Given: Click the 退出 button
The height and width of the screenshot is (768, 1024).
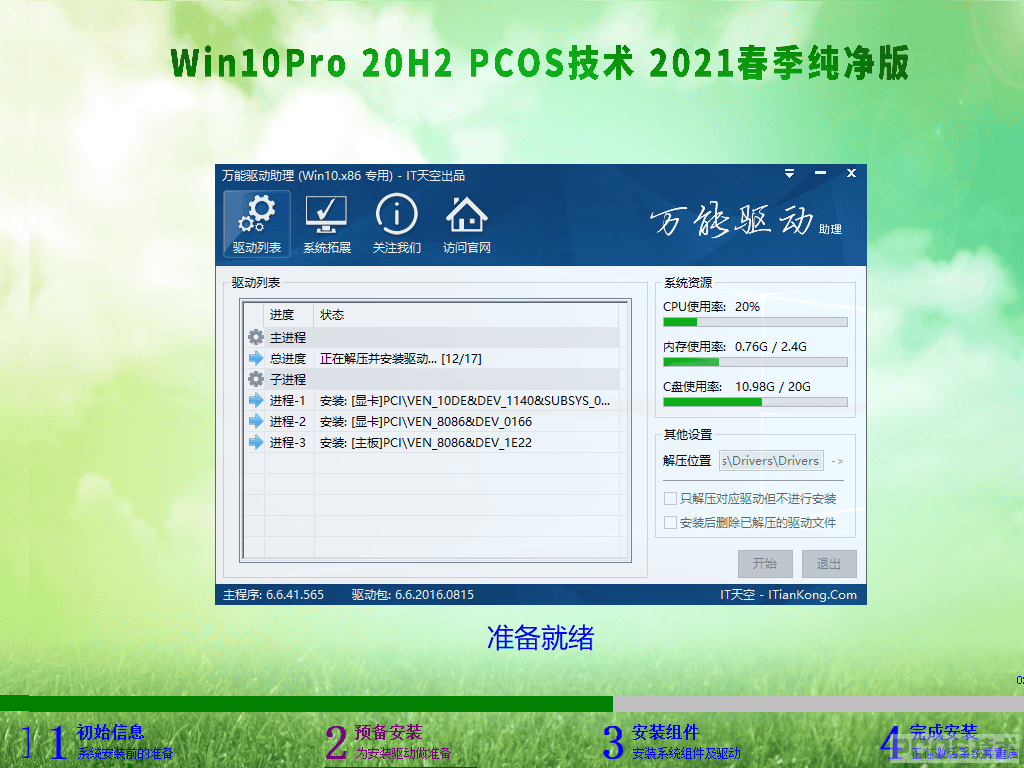Looking at the screenshot, I should pyautogui.click(x=829, y=564).
